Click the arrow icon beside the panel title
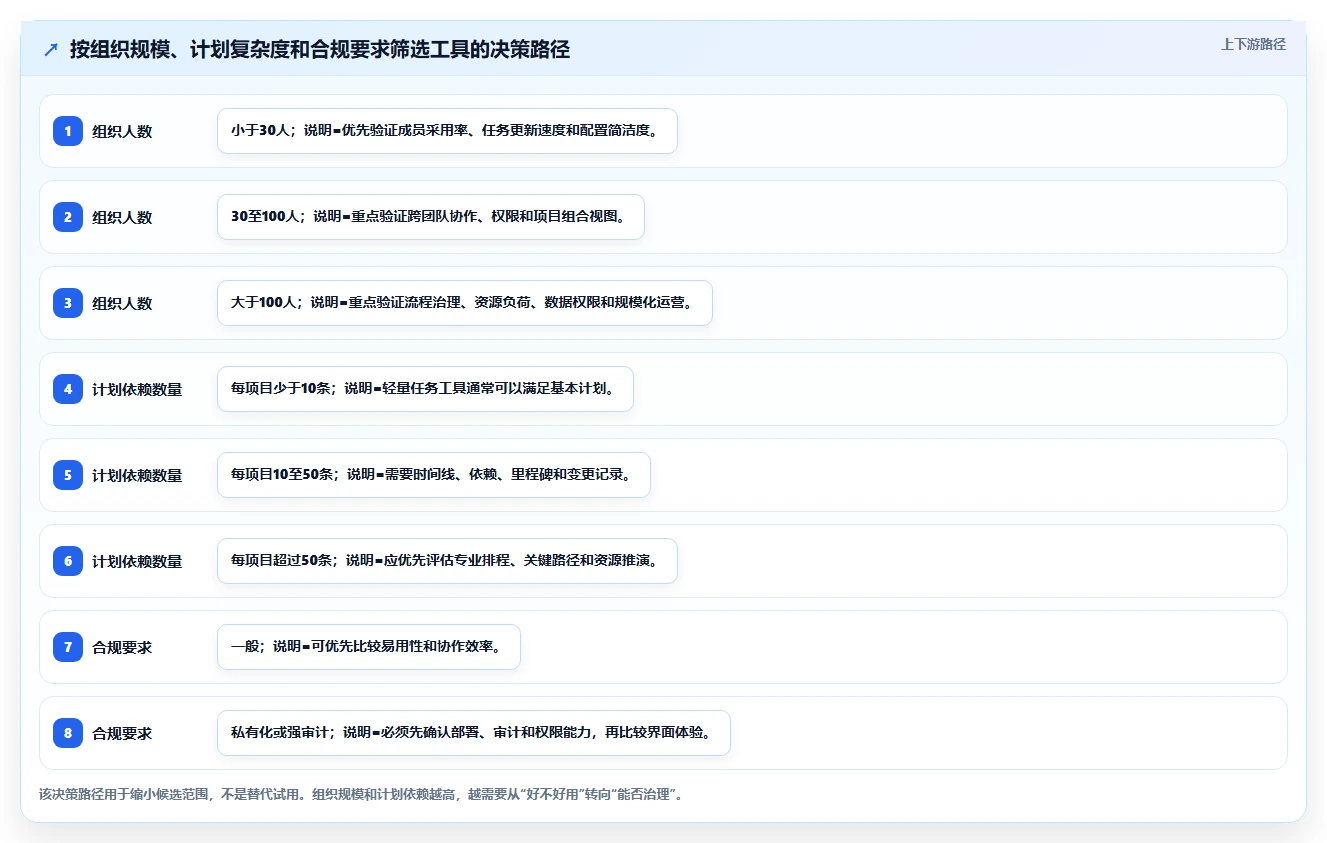This screenshot has height=843, width=1327. 51,49
